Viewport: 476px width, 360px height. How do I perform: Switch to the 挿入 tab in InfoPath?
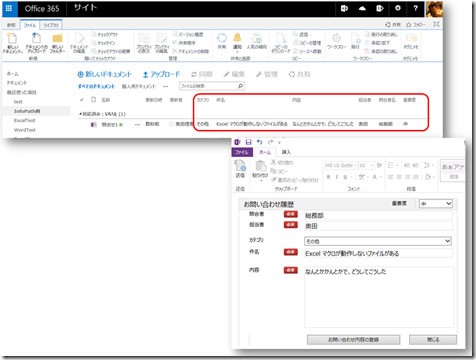point(286,152)
